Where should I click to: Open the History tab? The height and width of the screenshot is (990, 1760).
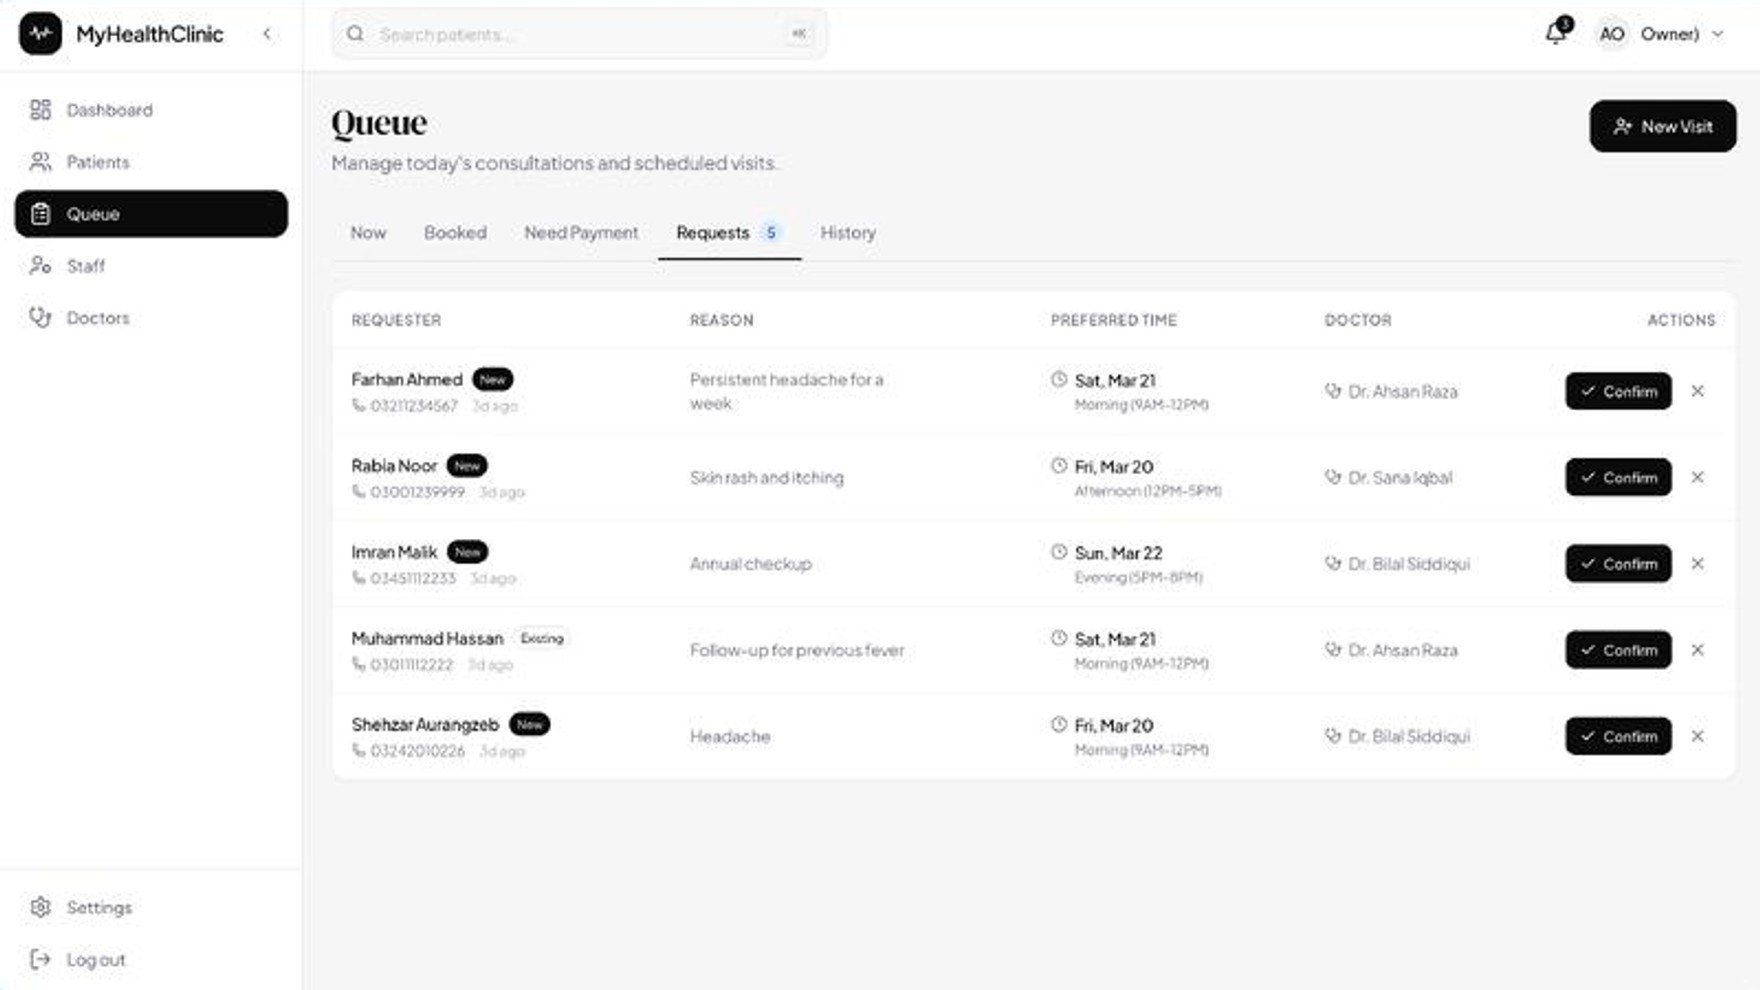click(x=848, y=233)
